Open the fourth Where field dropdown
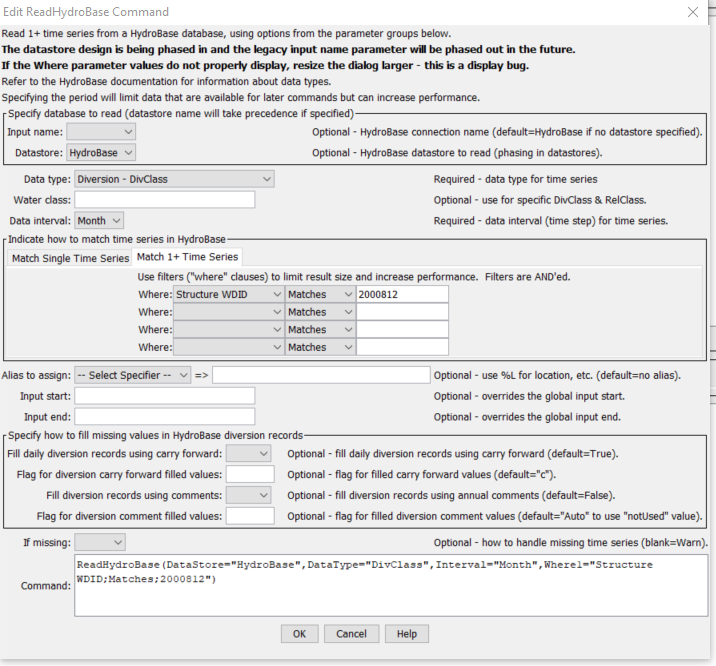 click(228, 347)
